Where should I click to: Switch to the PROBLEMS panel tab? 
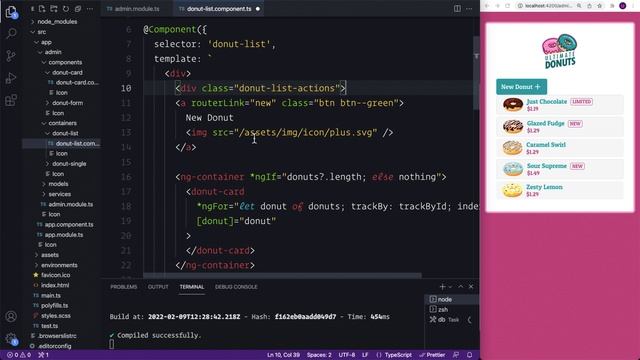click(x=124, y=287)
